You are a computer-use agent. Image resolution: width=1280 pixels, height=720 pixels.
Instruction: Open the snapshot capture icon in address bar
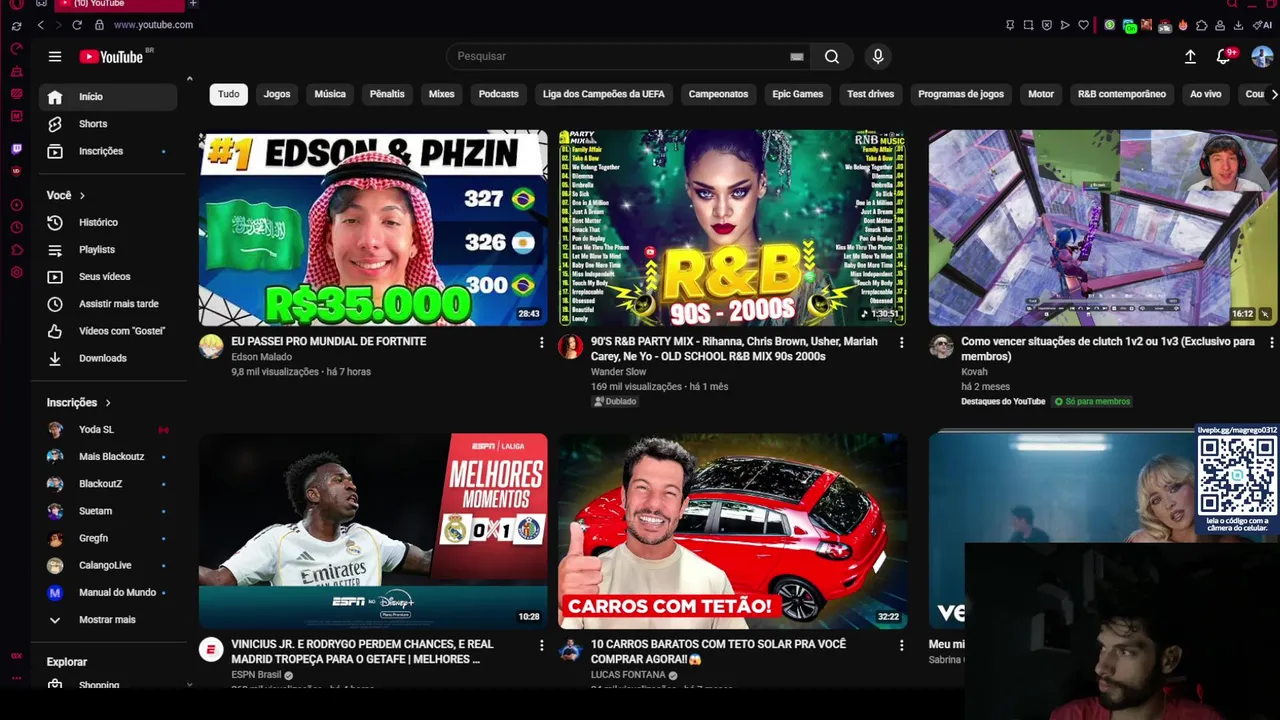click(1028, 25)
